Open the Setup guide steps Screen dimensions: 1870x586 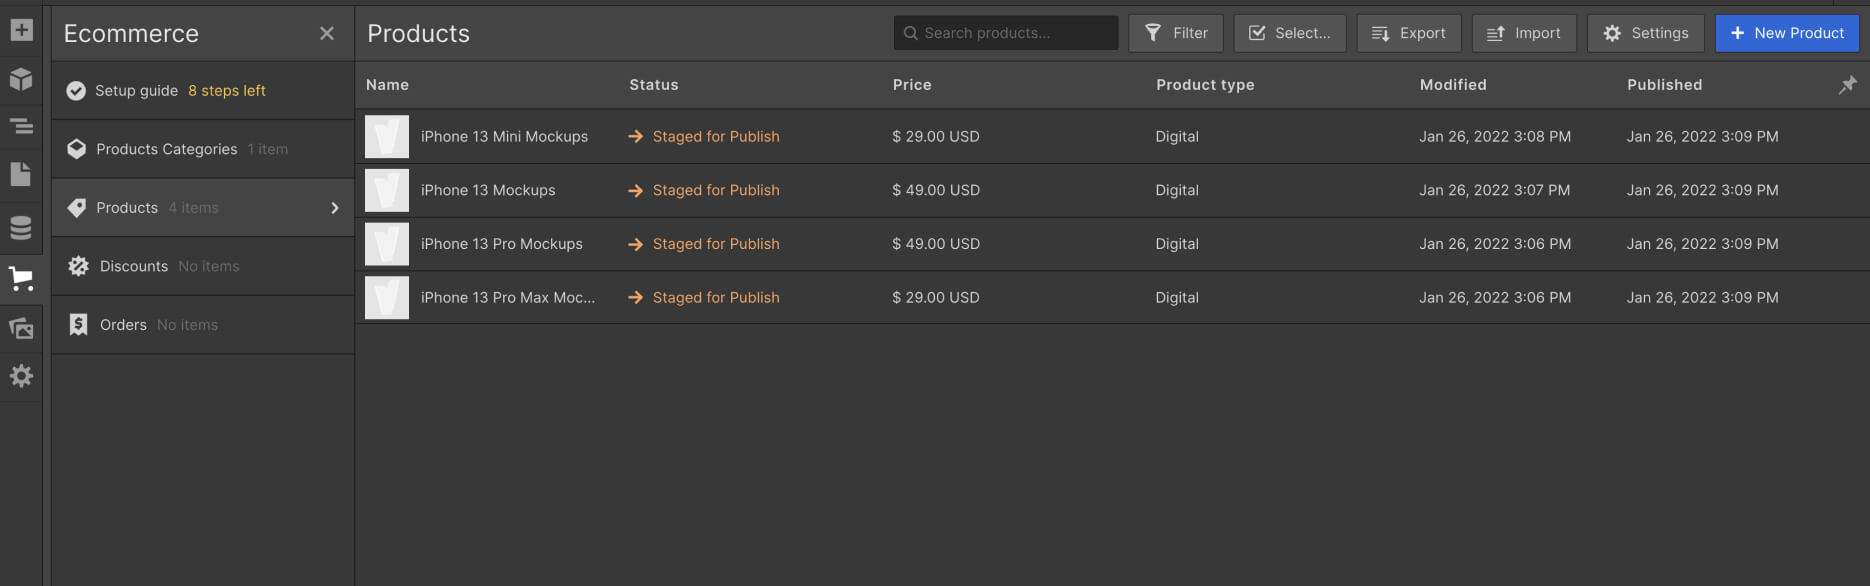coord(140,90)
